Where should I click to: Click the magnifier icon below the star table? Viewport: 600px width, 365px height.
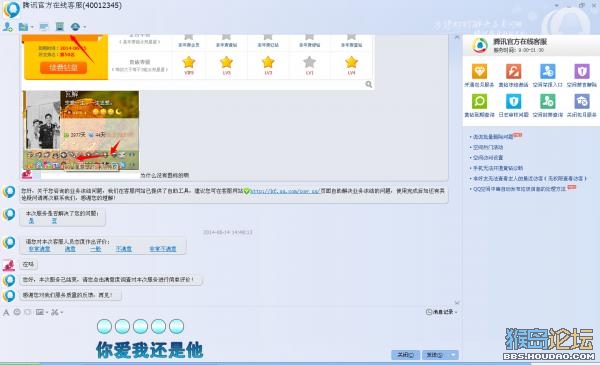tap(368, 84)
